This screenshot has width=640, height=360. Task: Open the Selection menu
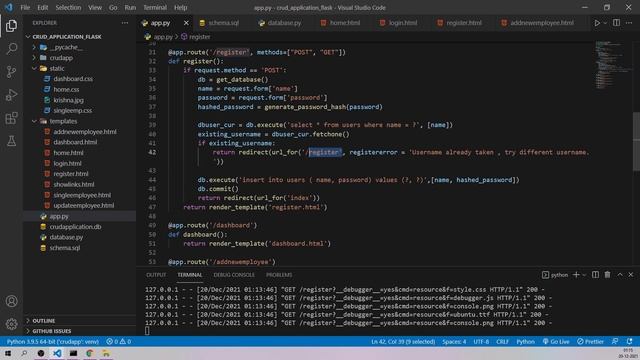[x=68, y=7]
